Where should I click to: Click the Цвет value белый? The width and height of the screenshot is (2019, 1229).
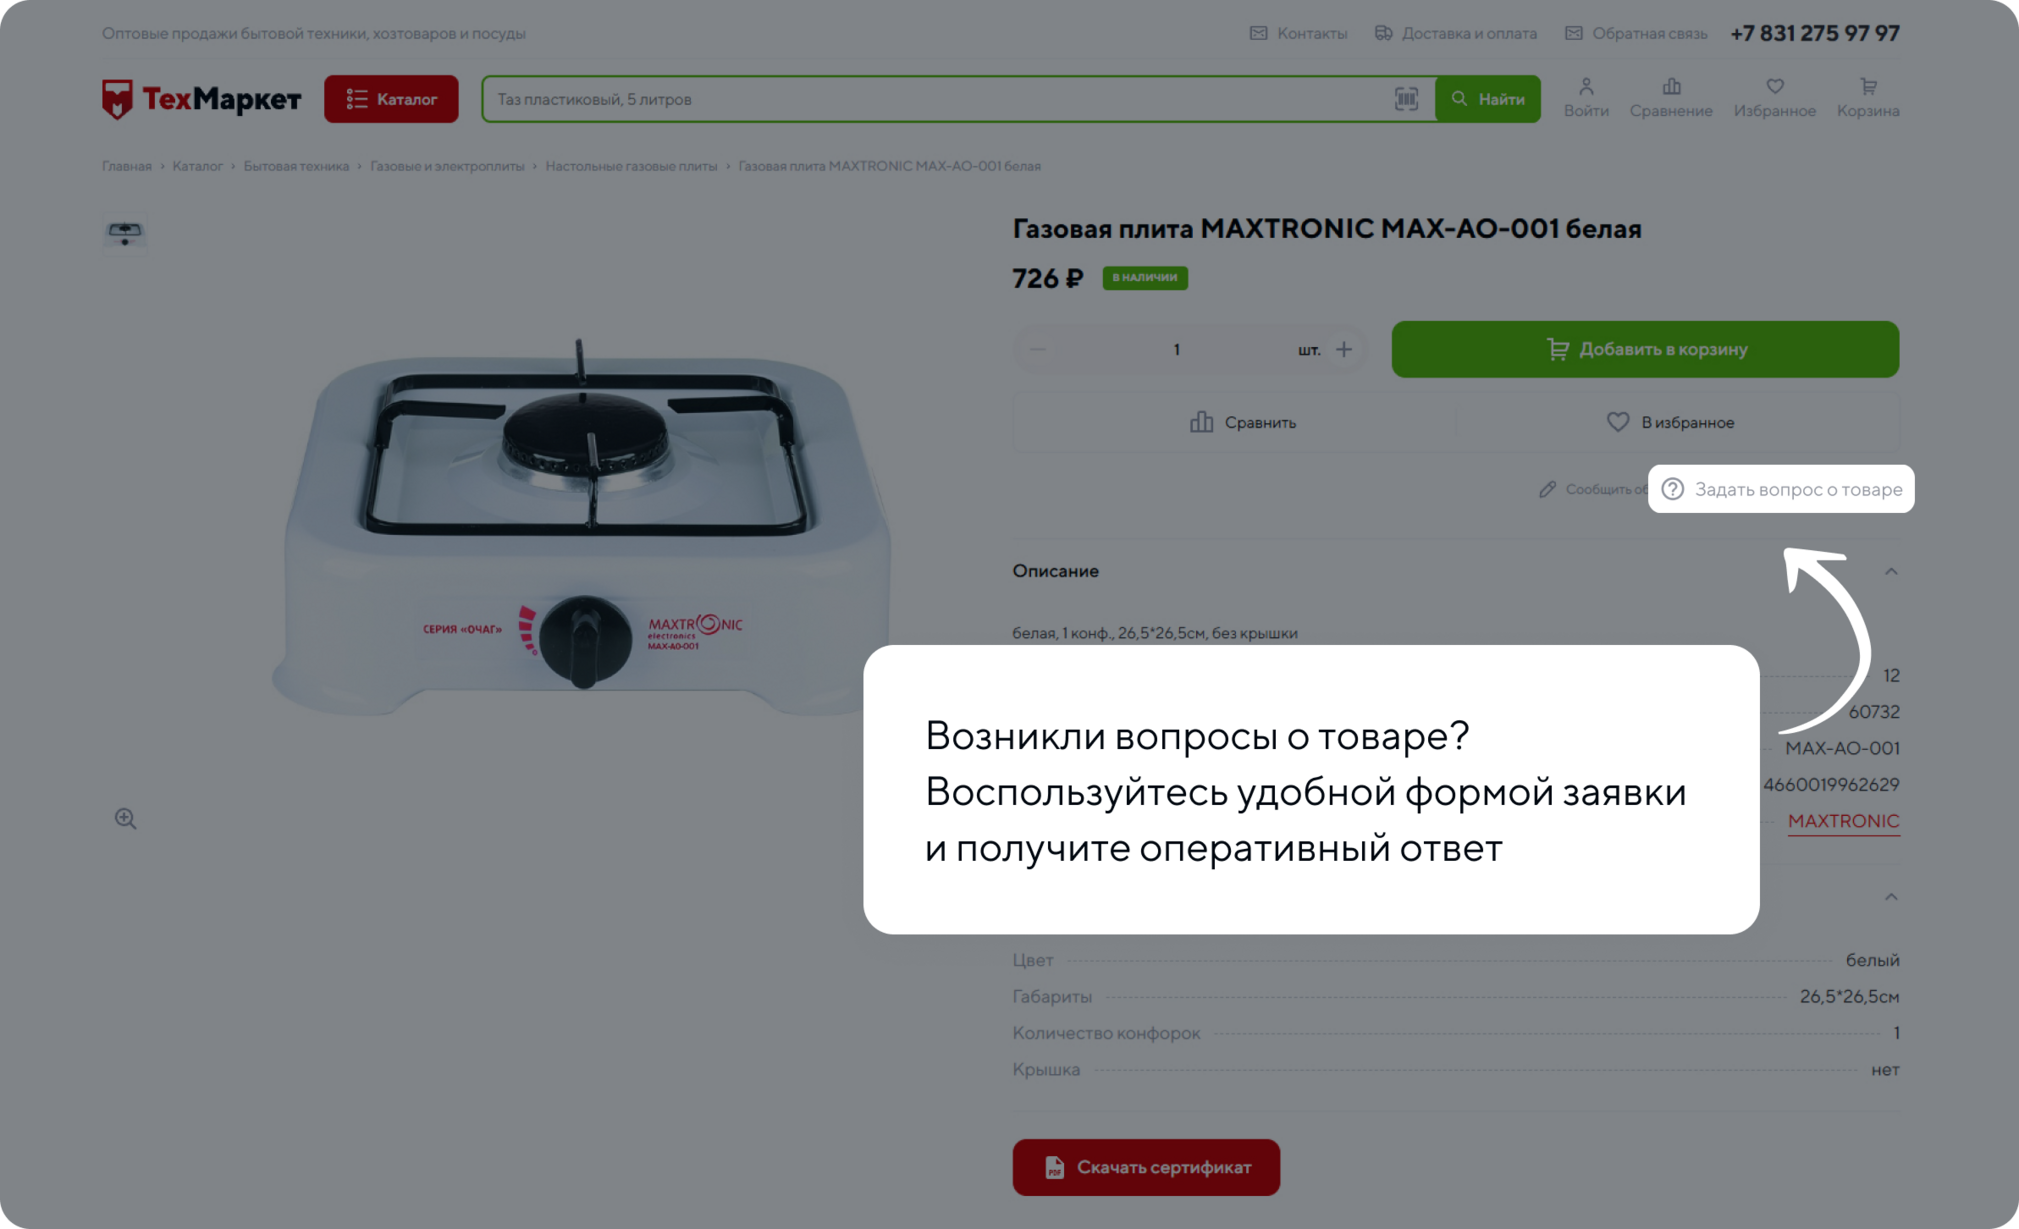click(1872, 960)
